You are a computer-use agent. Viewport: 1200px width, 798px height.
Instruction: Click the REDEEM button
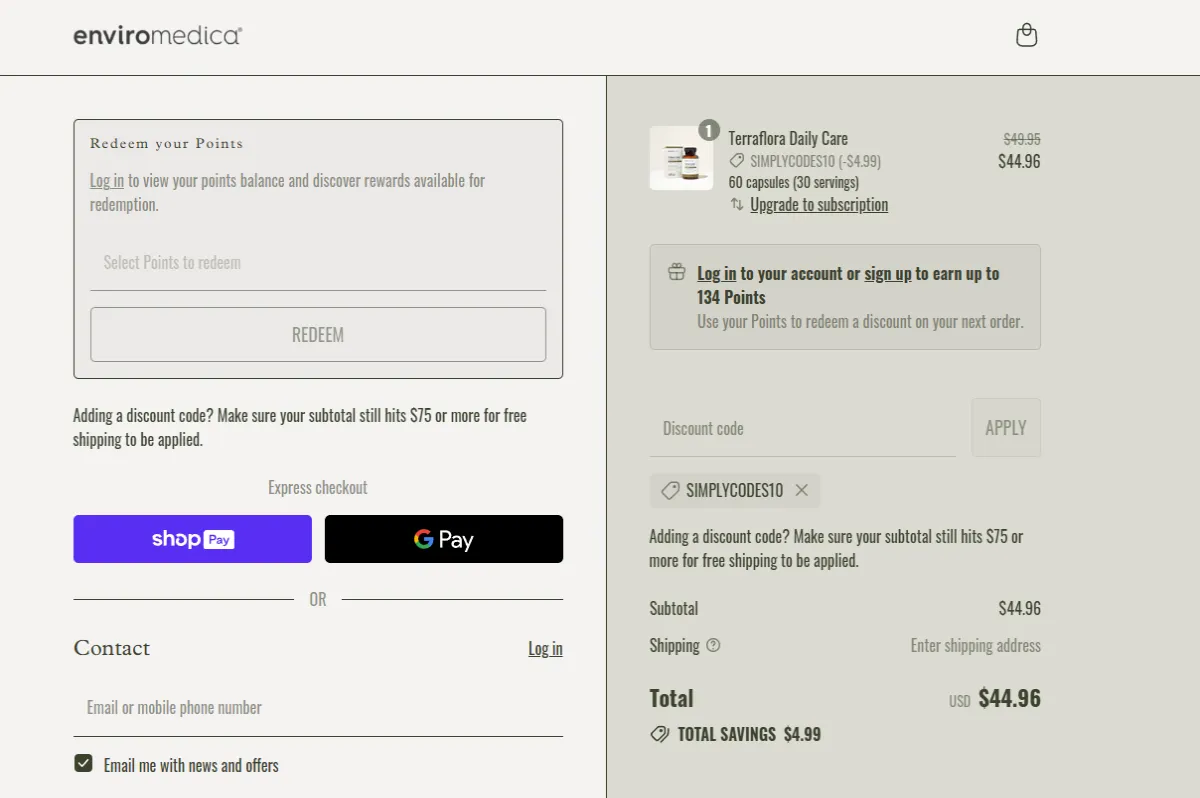(x=317, y=334)
